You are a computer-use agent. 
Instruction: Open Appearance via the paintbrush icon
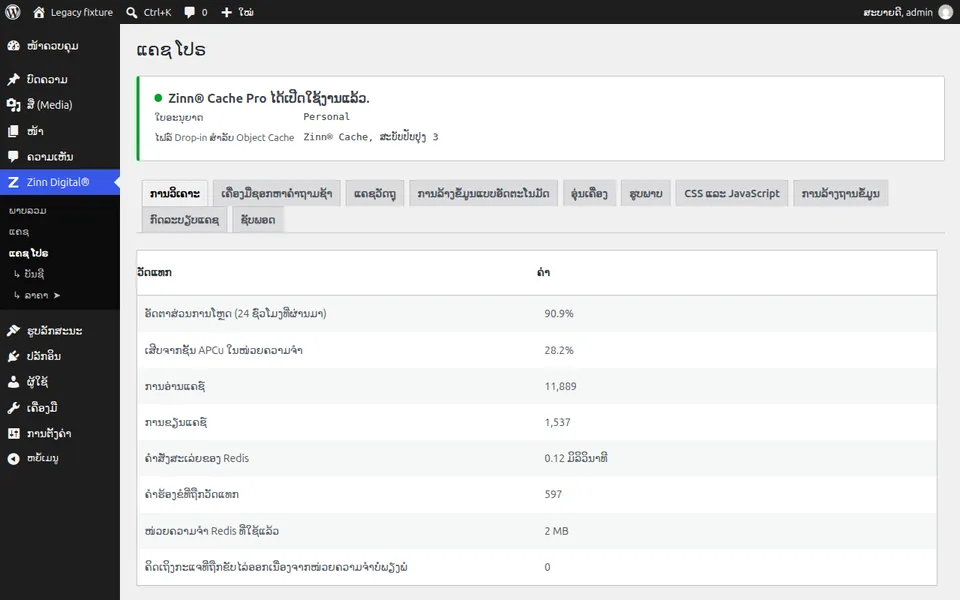click(x=13, y=331)
